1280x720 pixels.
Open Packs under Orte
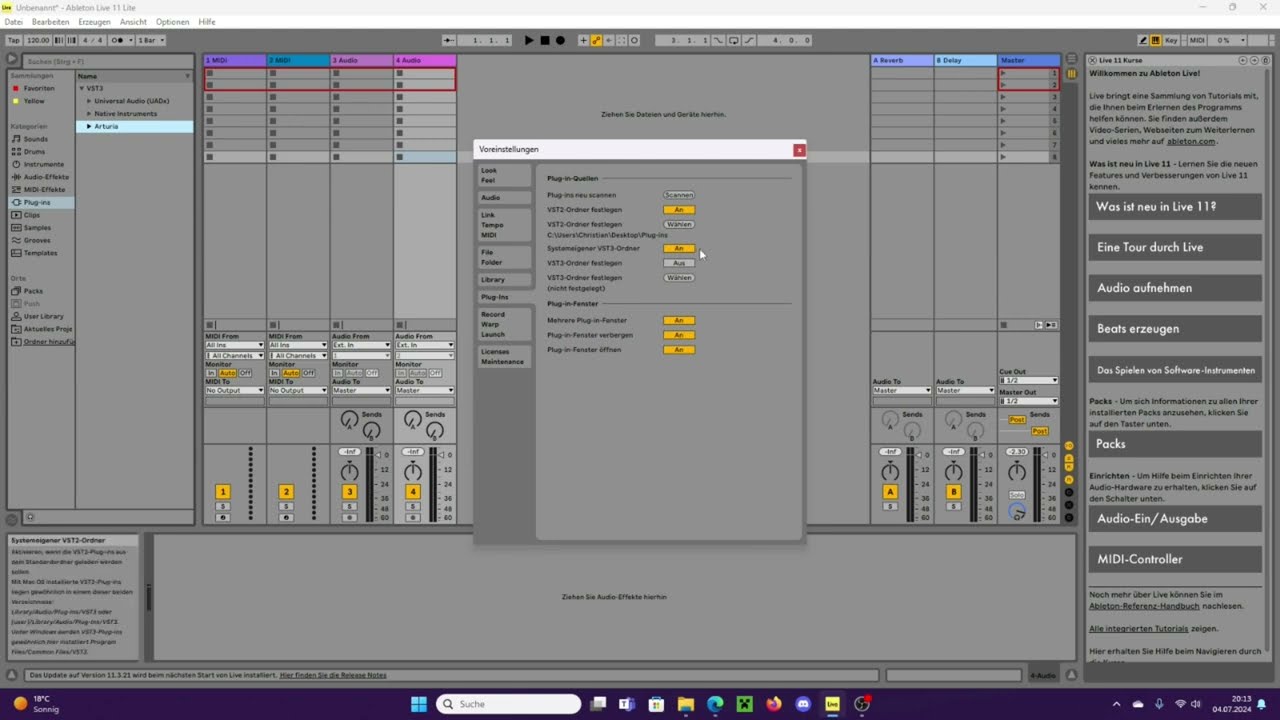click(x=33, y=291)
